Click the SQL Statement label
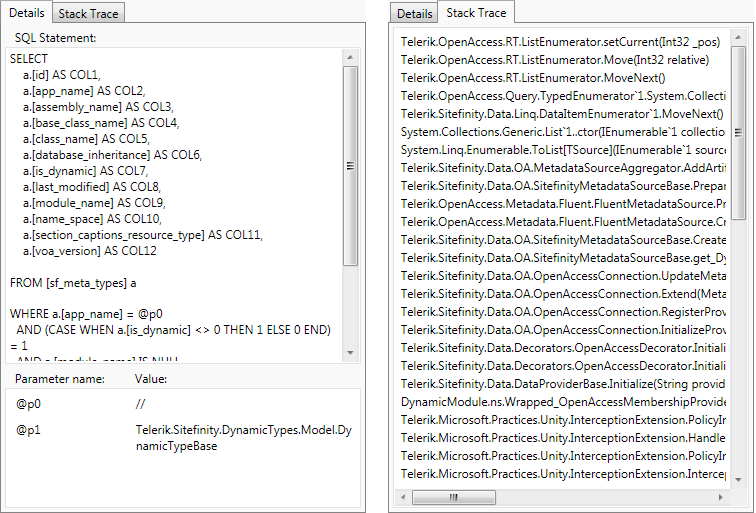Image resolution: width=756 pixels, height=513 pixels. 55,38
